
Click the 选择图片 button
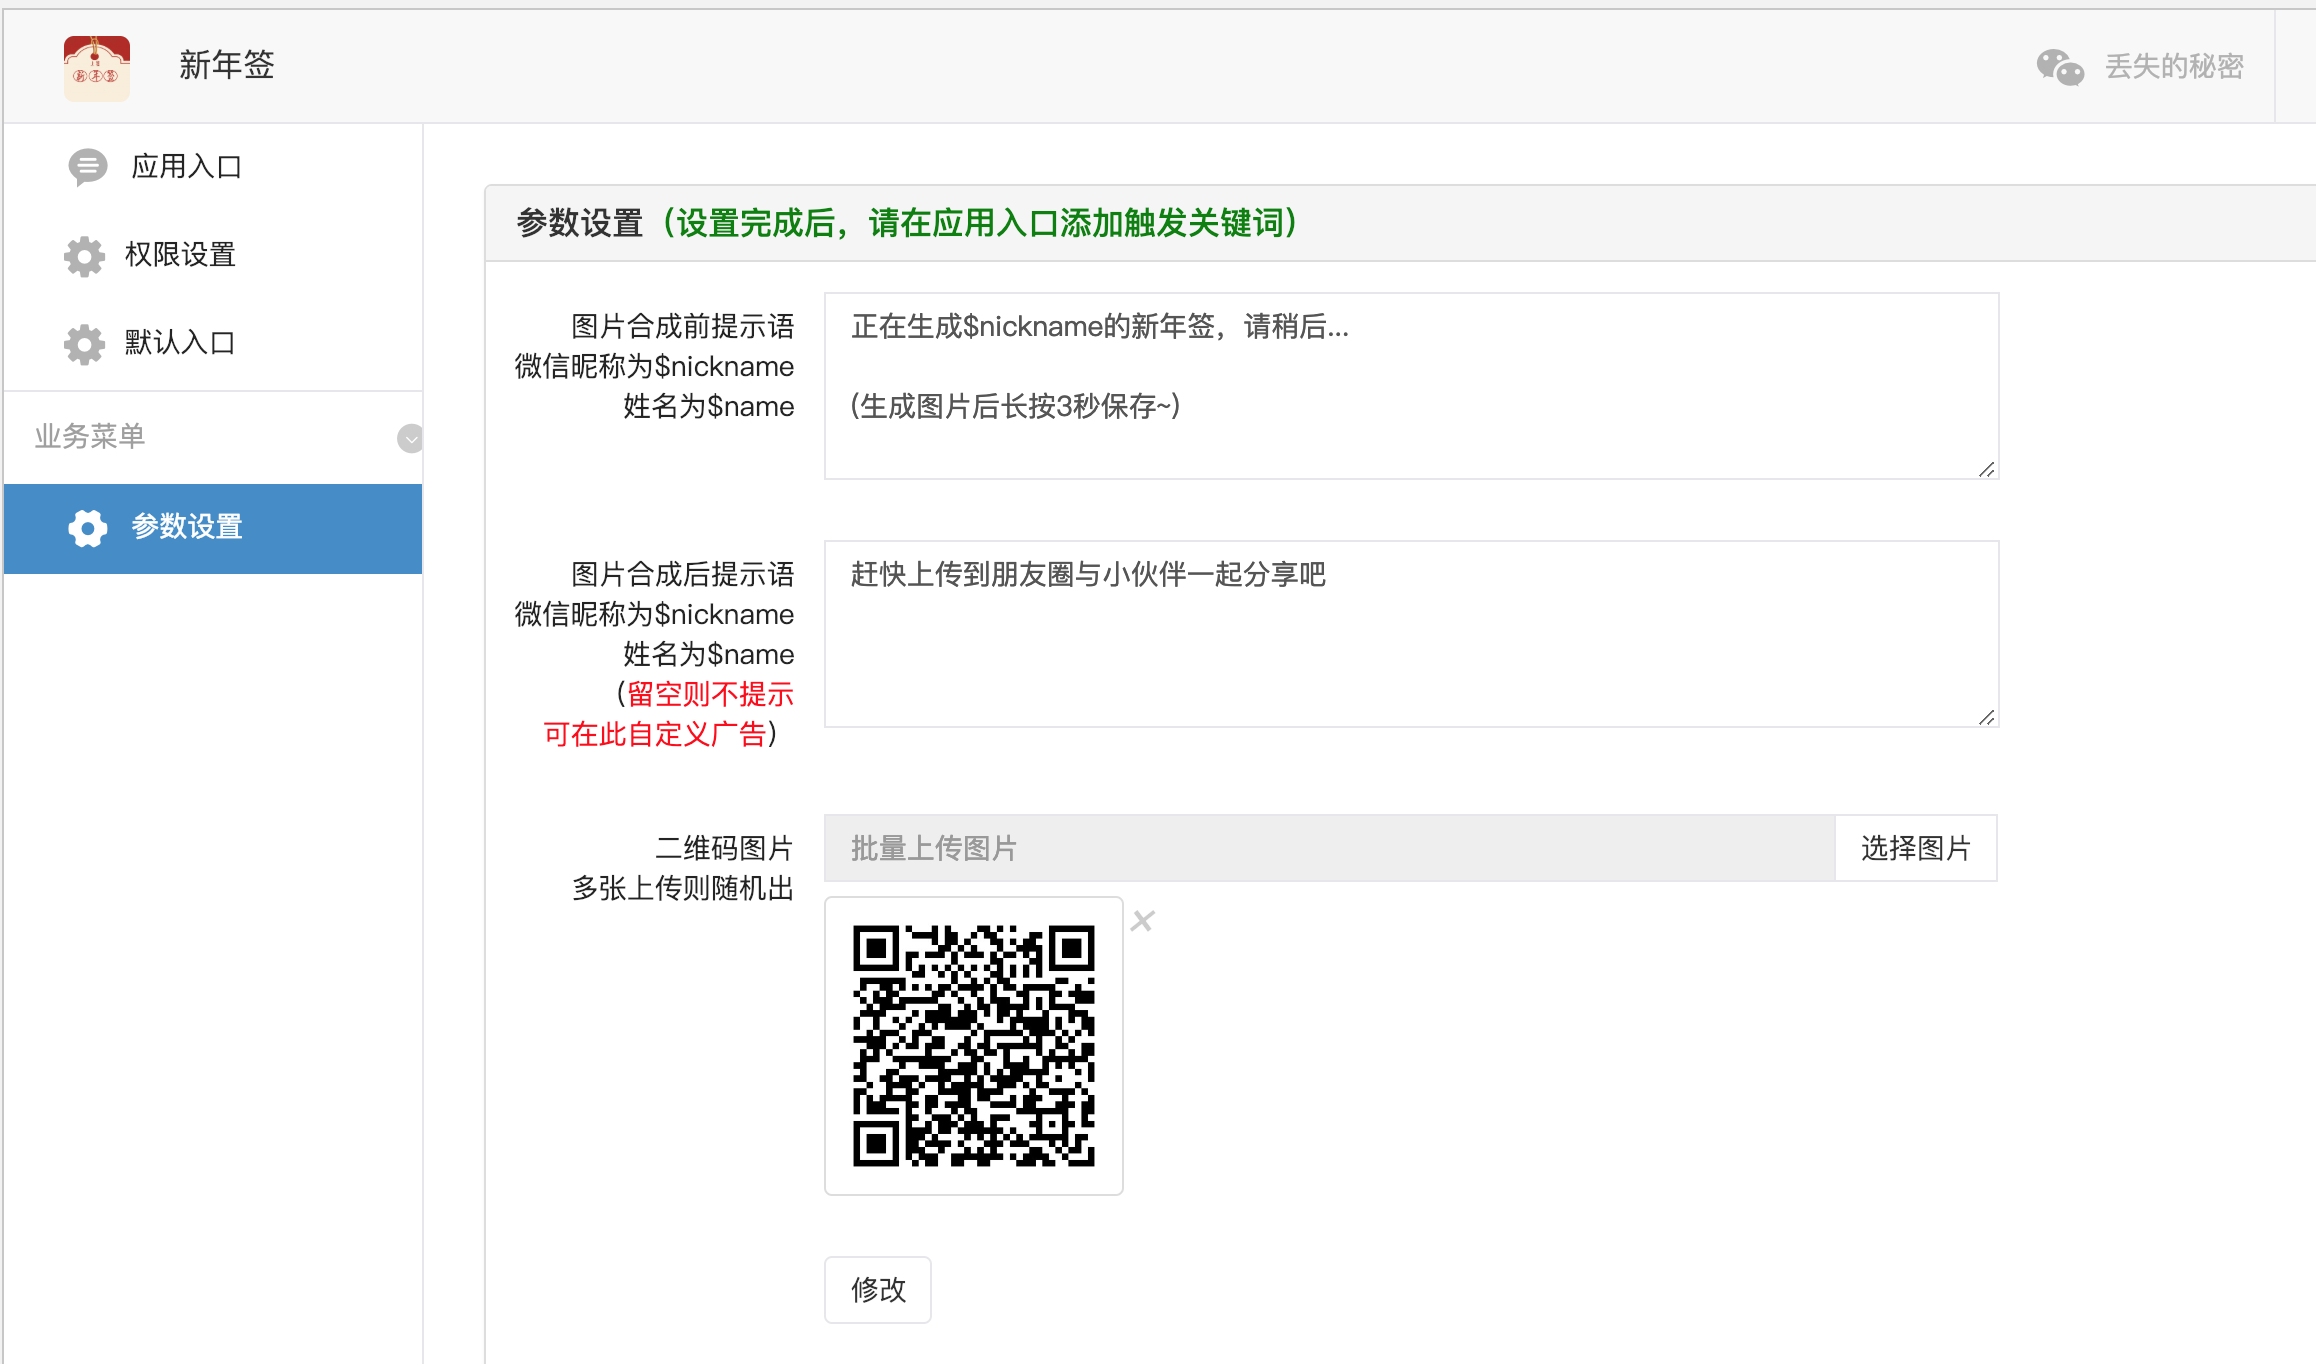tap(1916, 848)
